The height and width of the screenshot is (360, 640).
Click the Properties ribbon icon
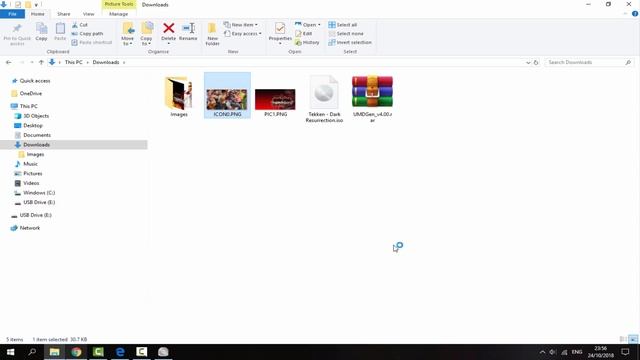280,28
